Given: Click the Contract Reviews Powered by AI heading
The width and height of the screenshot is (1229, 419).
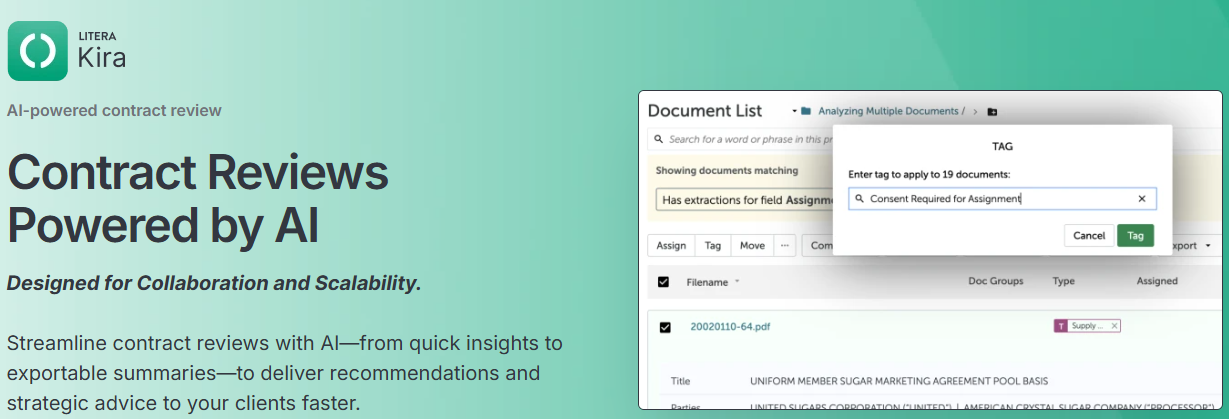Looking at the screenshot, I should click(198, 200).
